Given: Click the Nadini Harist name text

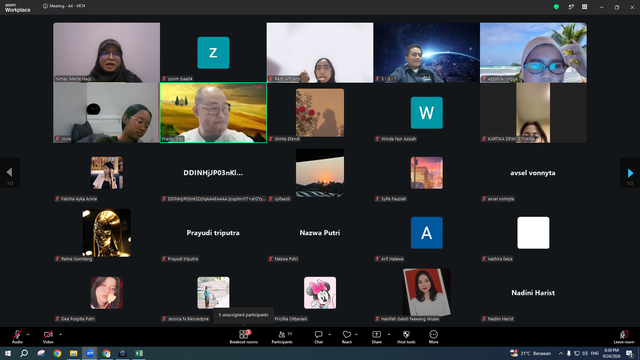Looking at the screenshot, I should coord(533,293).
